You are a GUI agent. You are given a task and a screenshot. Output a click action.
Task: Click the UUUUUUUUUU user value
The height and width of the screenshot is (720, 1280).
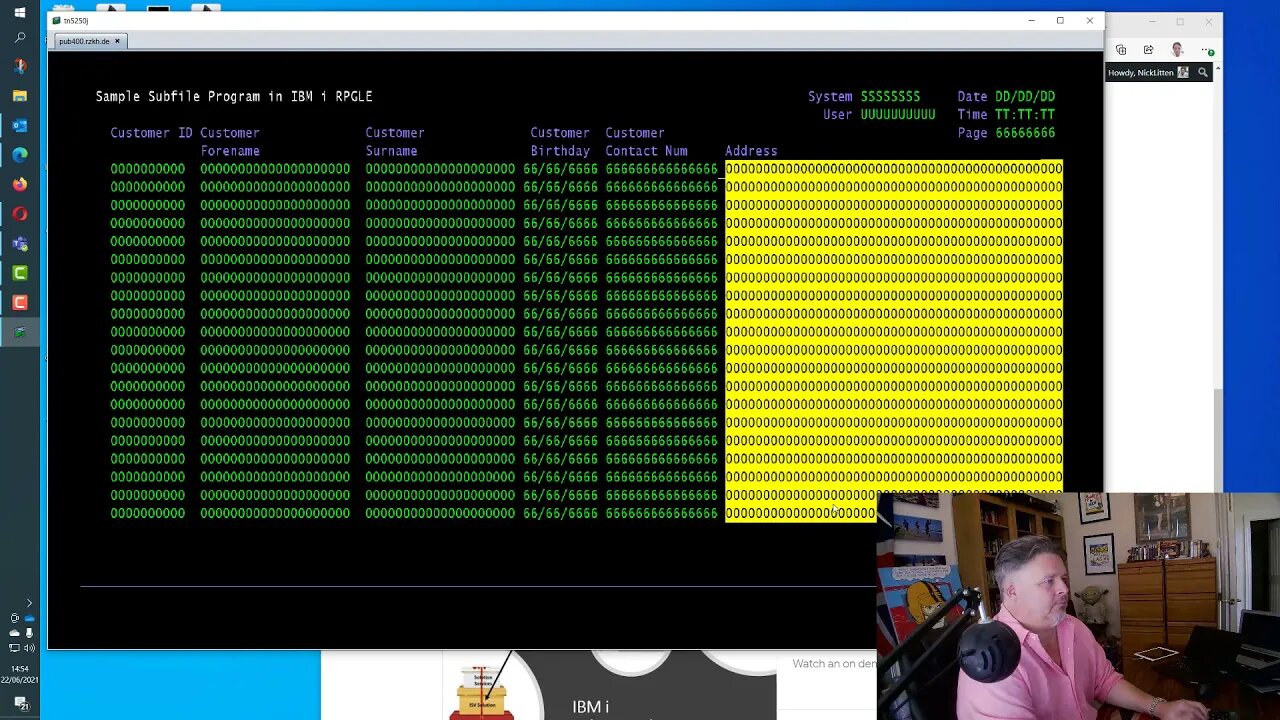coord(898,114)
